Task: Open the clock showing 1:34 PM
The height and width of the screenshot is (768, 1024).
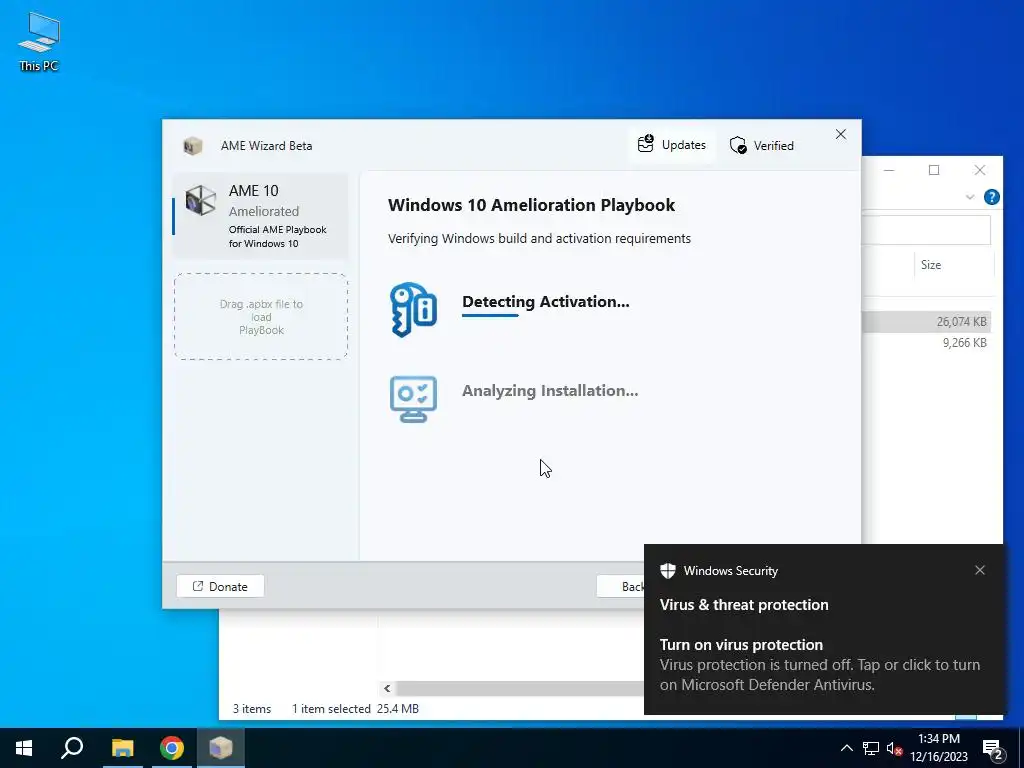Action: tap(939, 748)
